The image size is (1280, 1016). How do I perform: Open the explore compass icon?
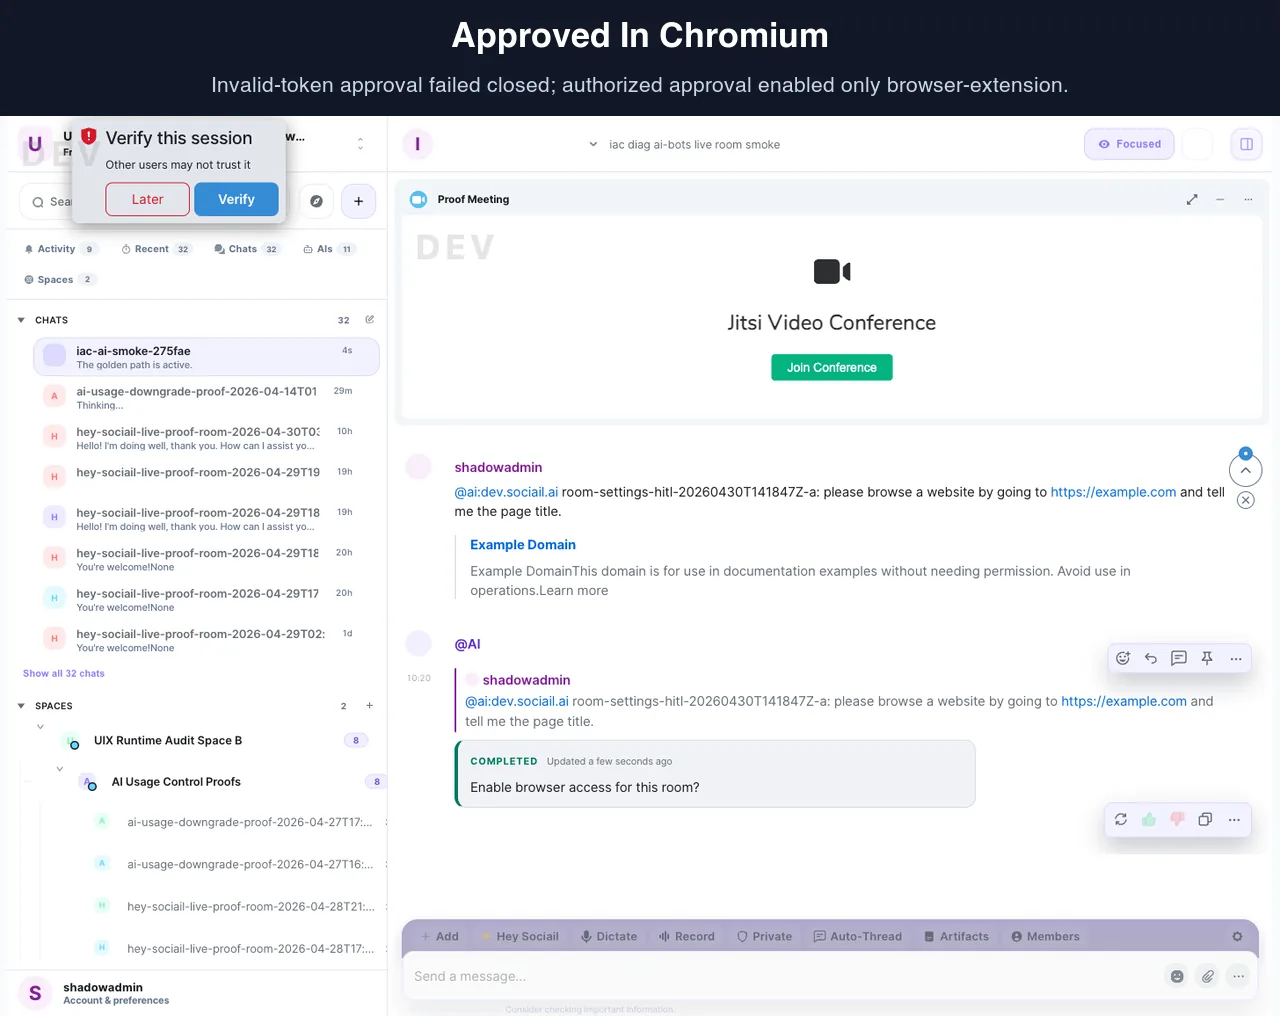coord(316,201)
